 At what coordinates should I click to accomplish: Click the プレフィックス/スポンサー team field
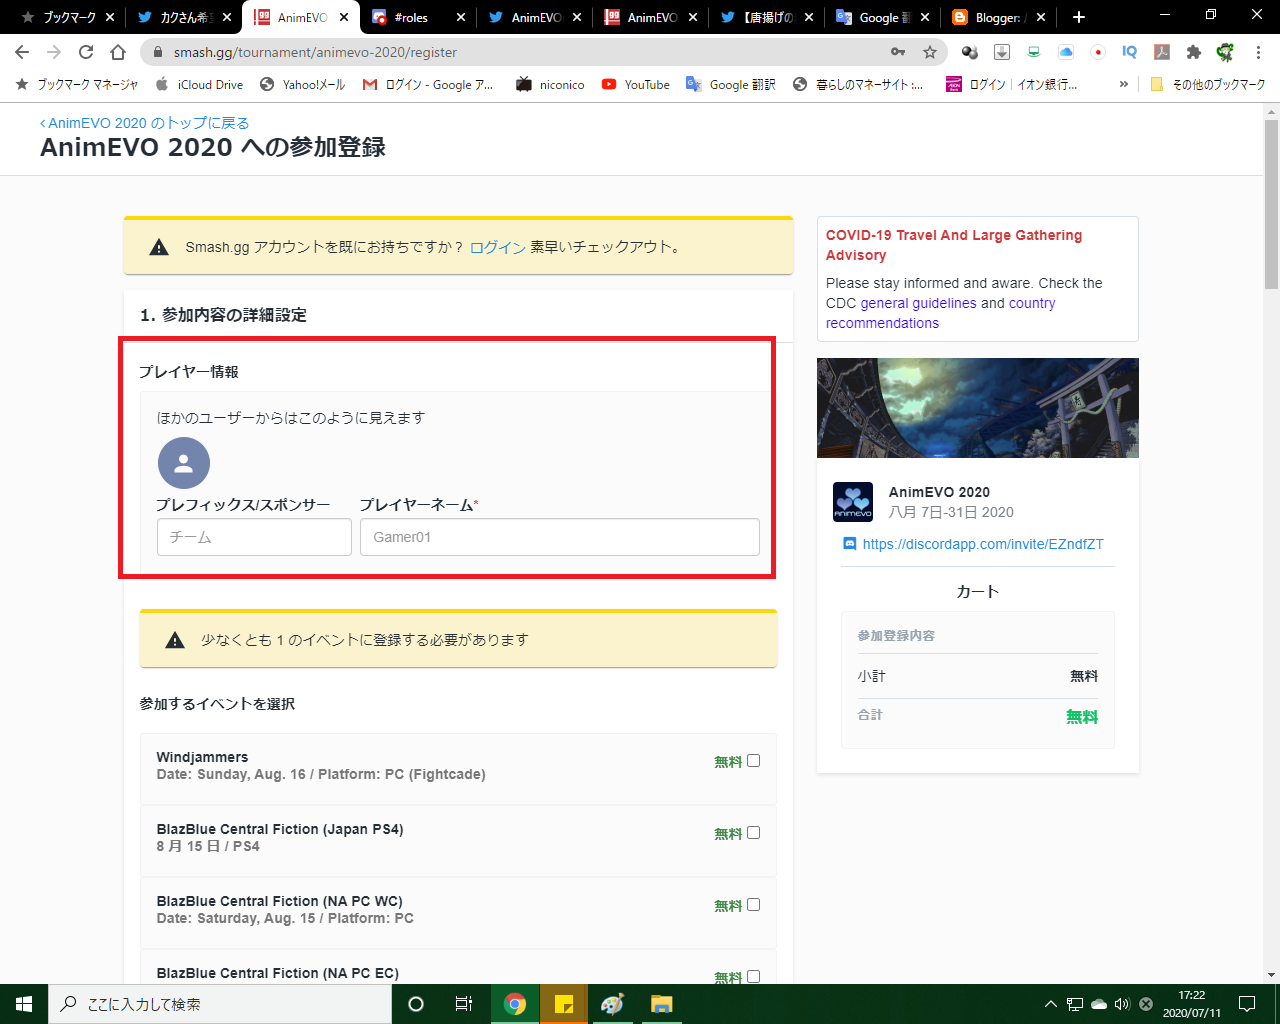254,537
